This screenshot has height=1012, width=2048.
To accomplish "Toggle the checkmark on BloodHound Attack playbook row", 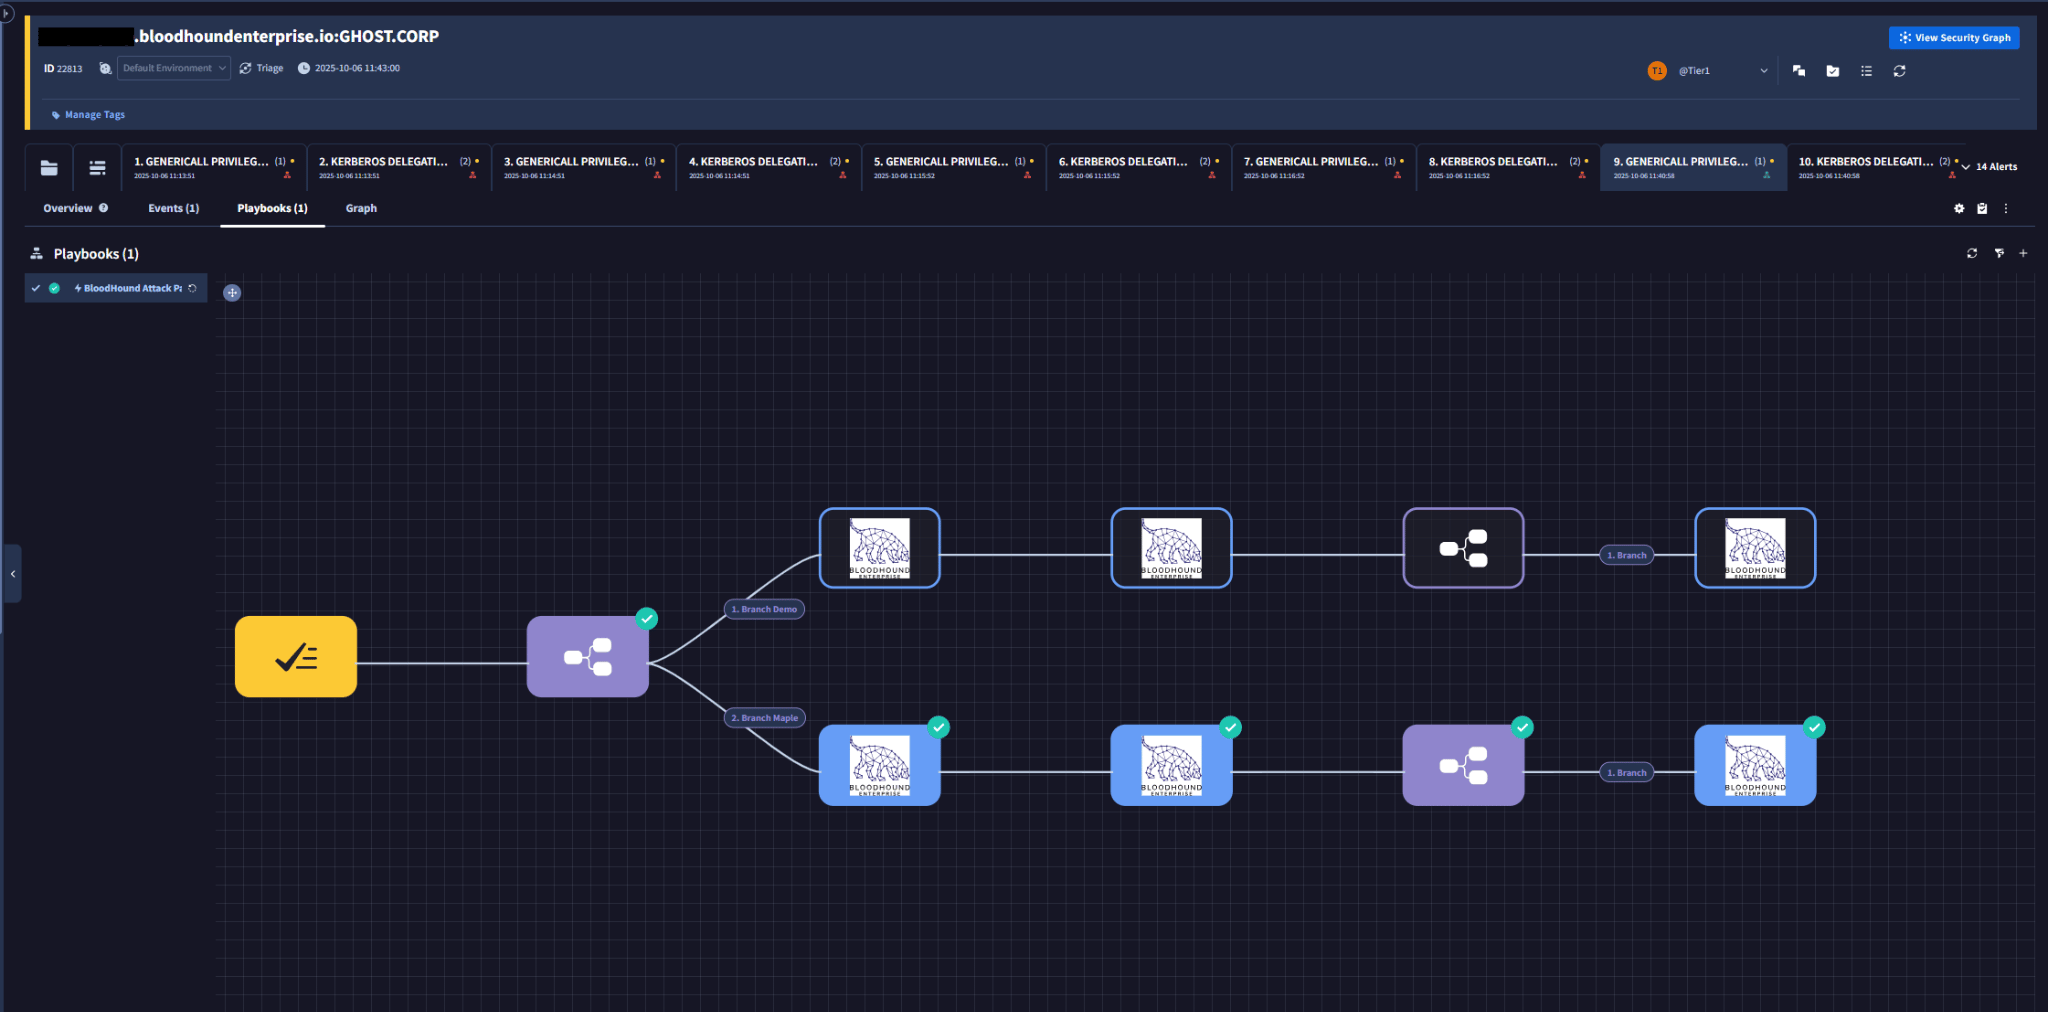I will [36, 288].
